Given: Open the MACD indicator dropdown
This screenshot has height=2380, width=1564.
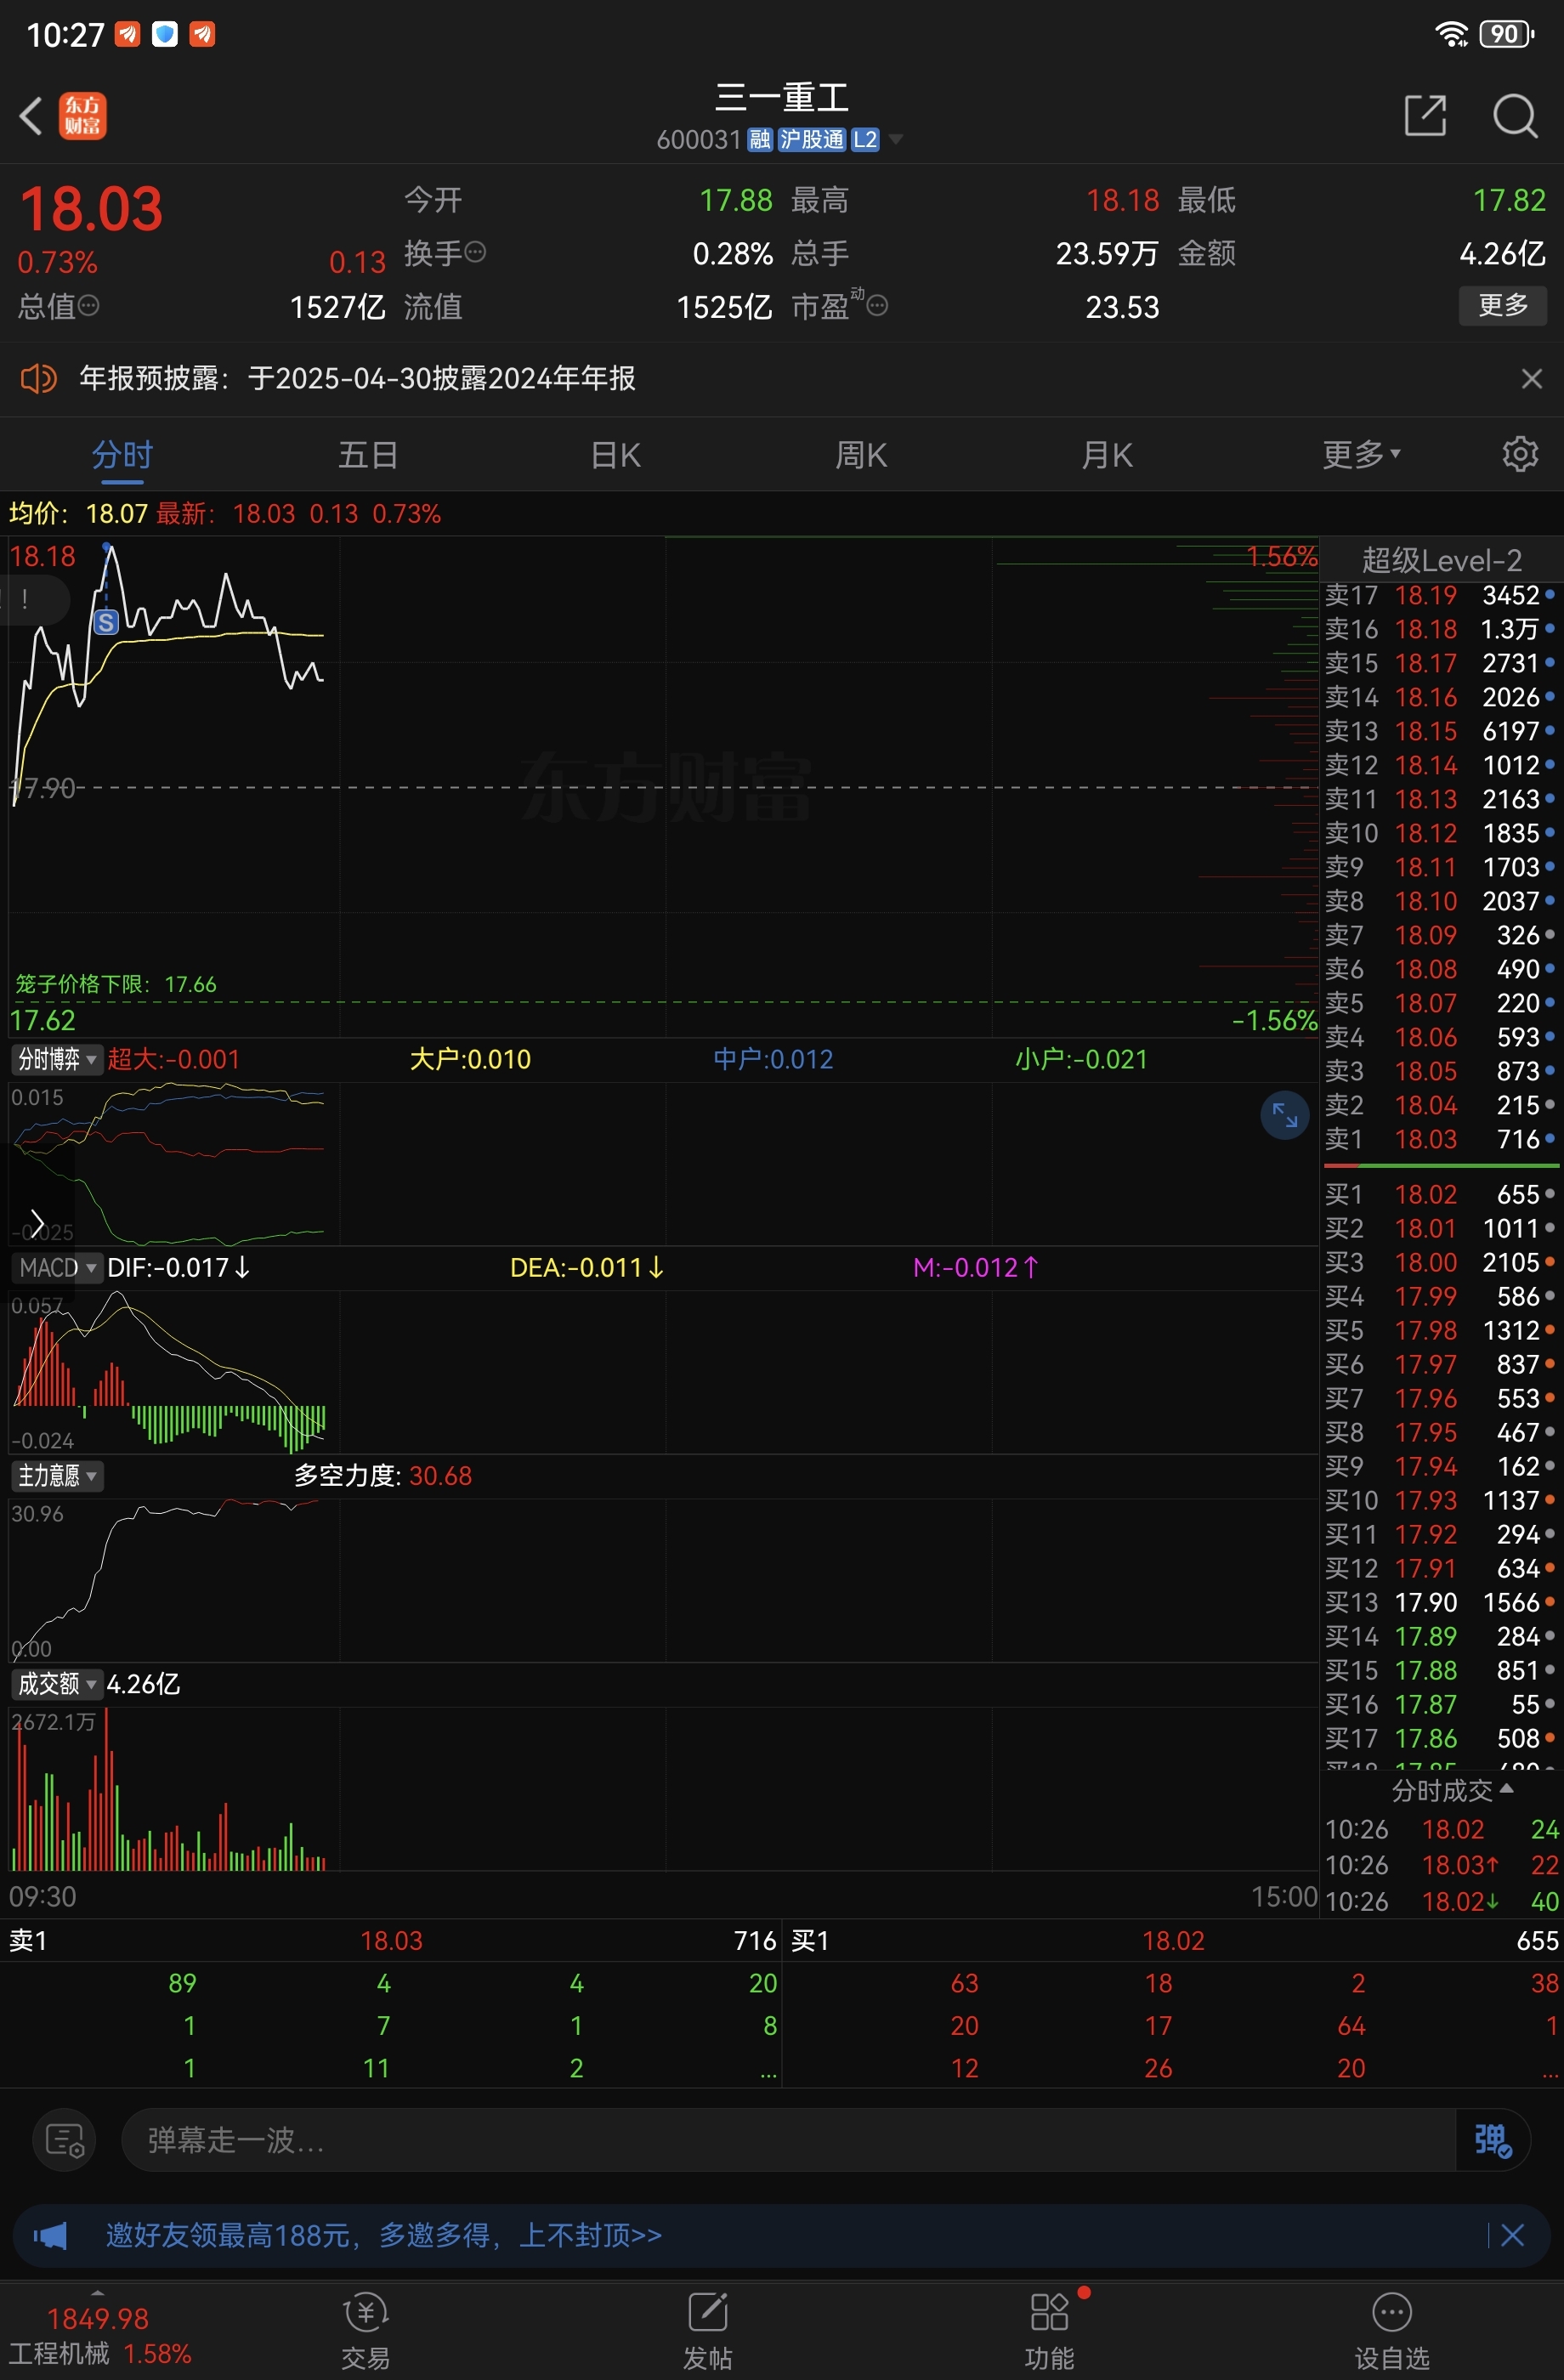Looking at the screenshot, I should [x=57, y=1268].
